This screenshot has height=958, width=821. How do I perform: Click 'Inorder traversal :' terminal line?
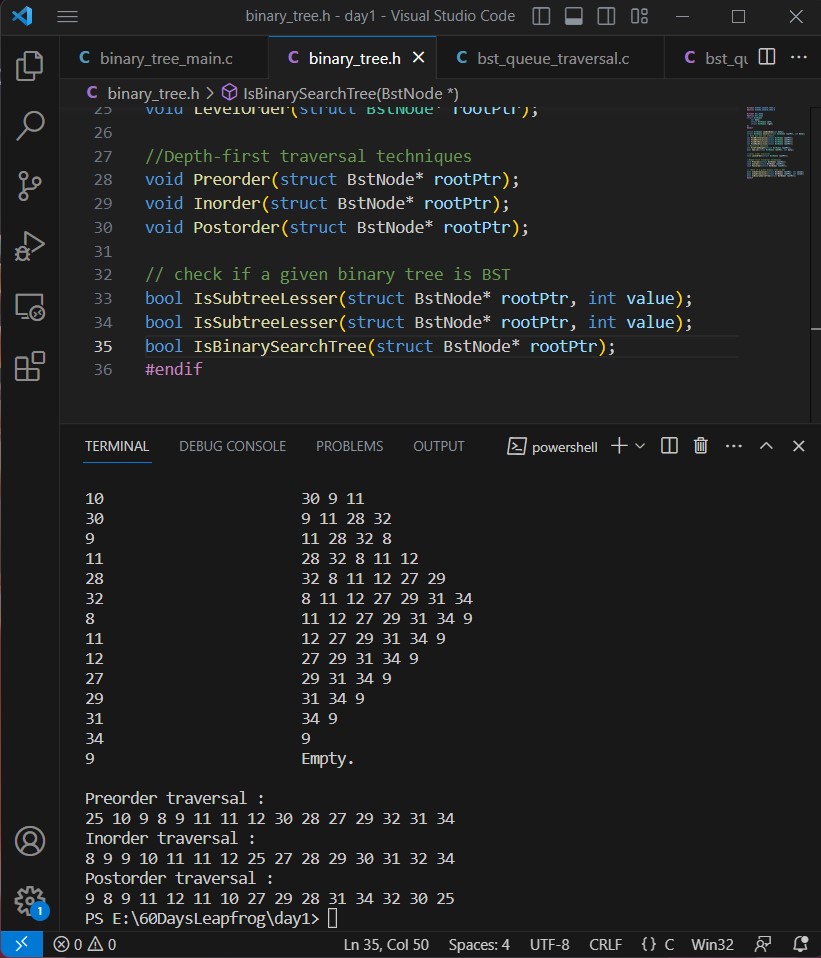[170, 838]
